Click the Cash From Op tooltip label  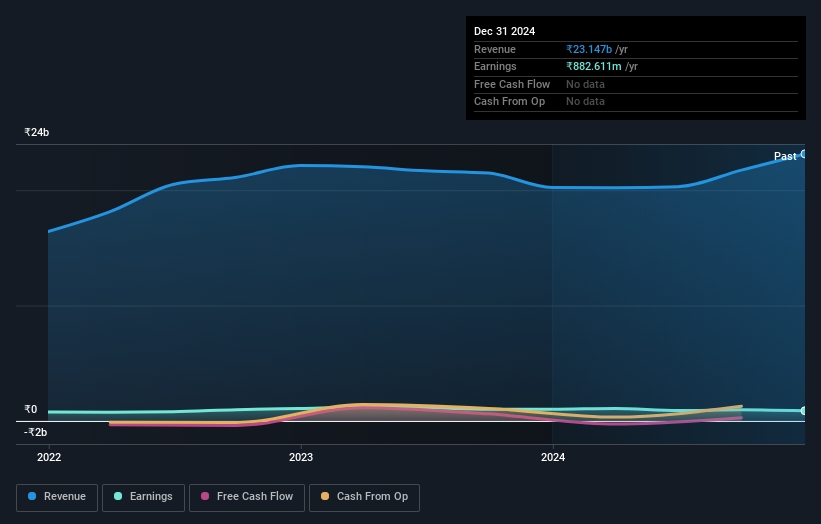pos(509,102)
